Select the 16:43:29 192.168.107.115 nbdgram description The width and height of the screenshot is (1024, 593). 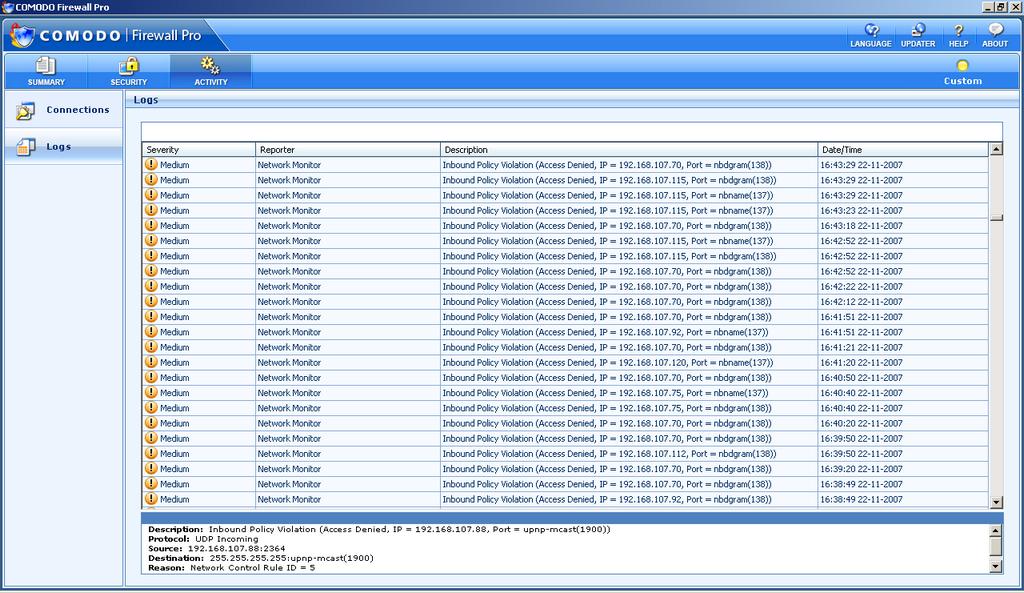[609, 180]
